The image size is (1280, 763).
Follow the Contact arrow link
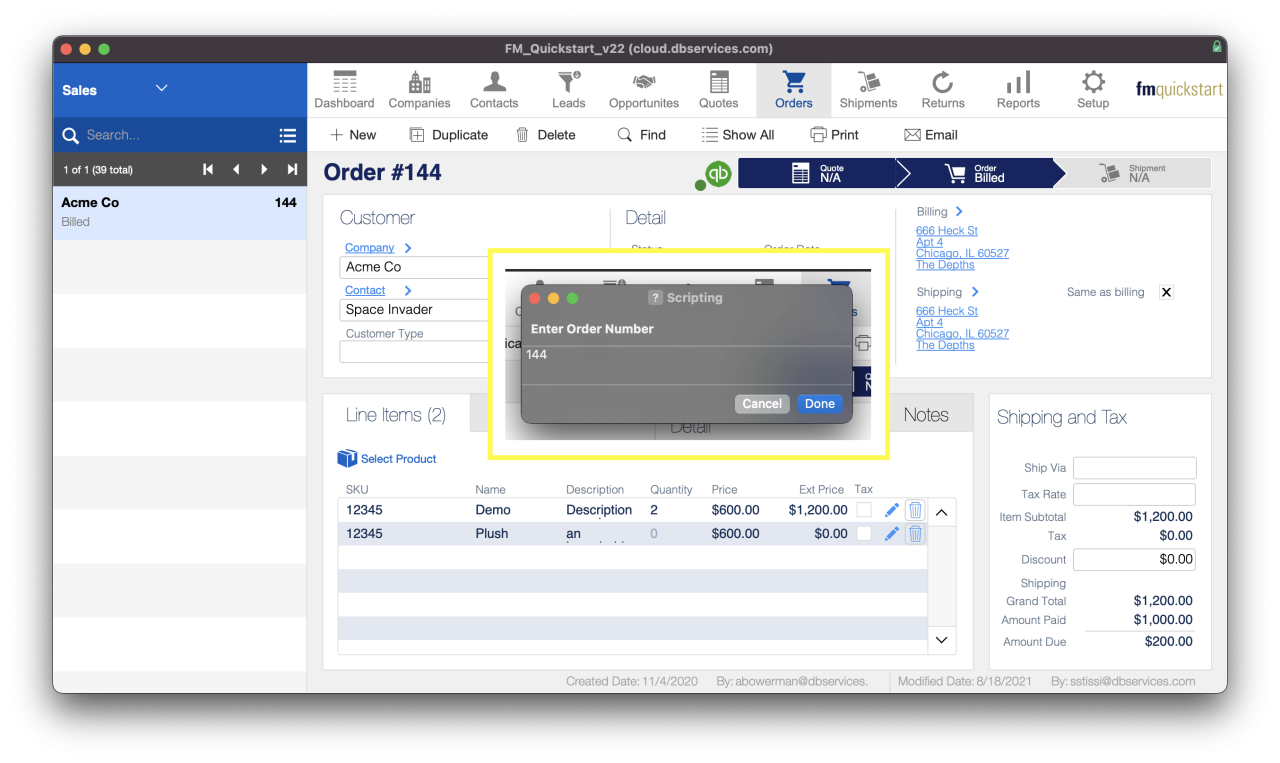(408, 291)
